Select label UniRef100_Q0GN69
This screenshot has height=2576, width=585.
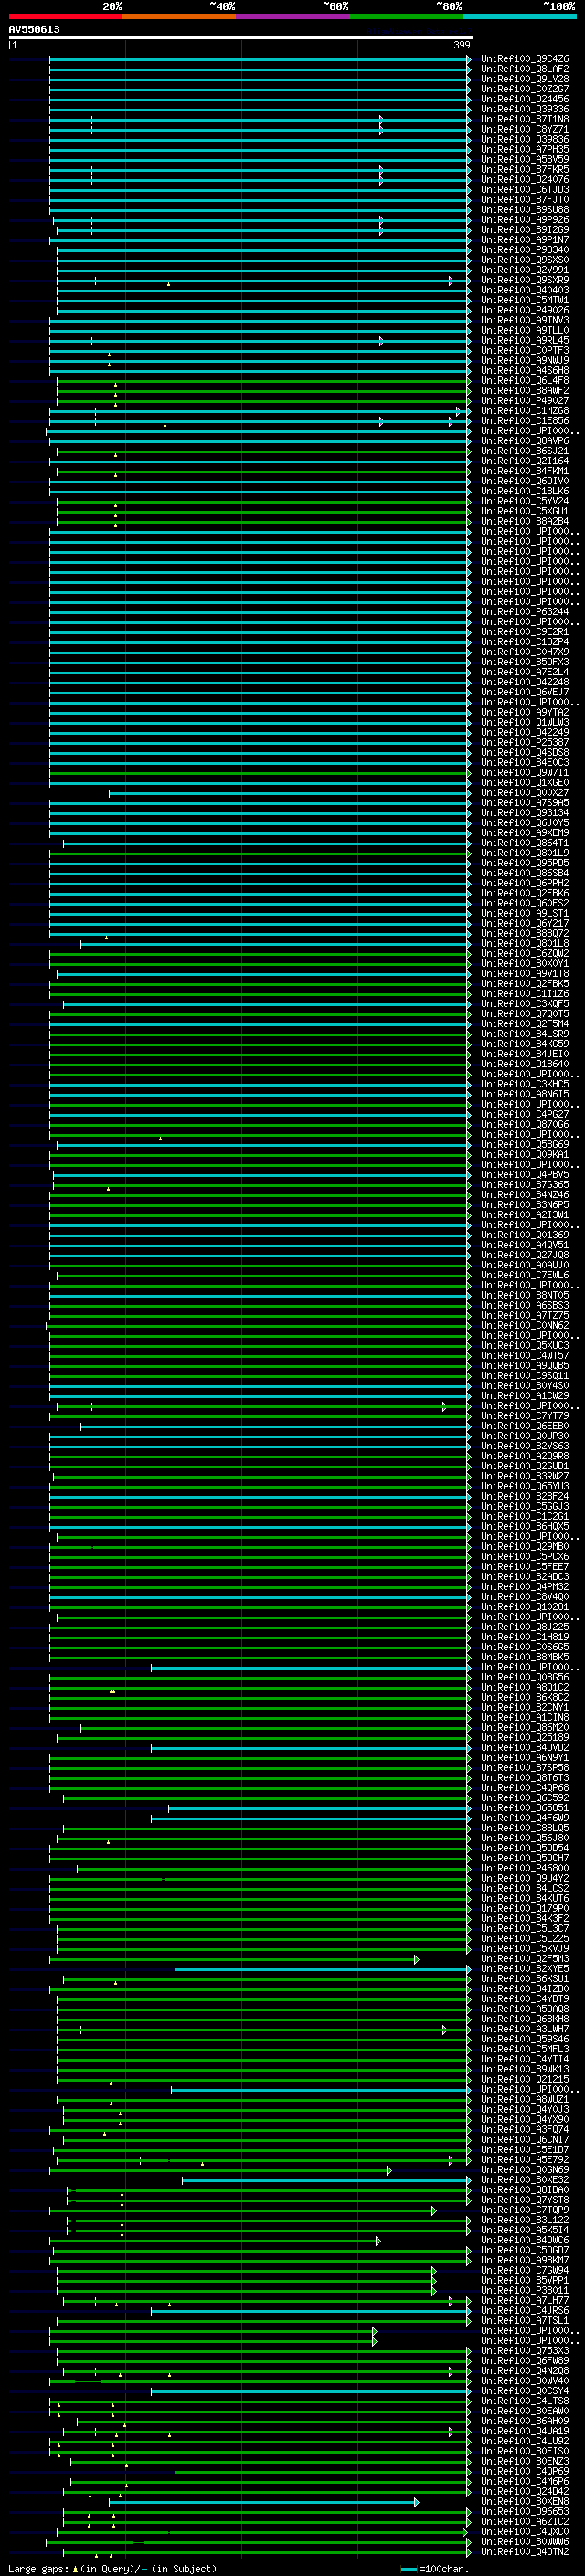(x=525, y=2169)
